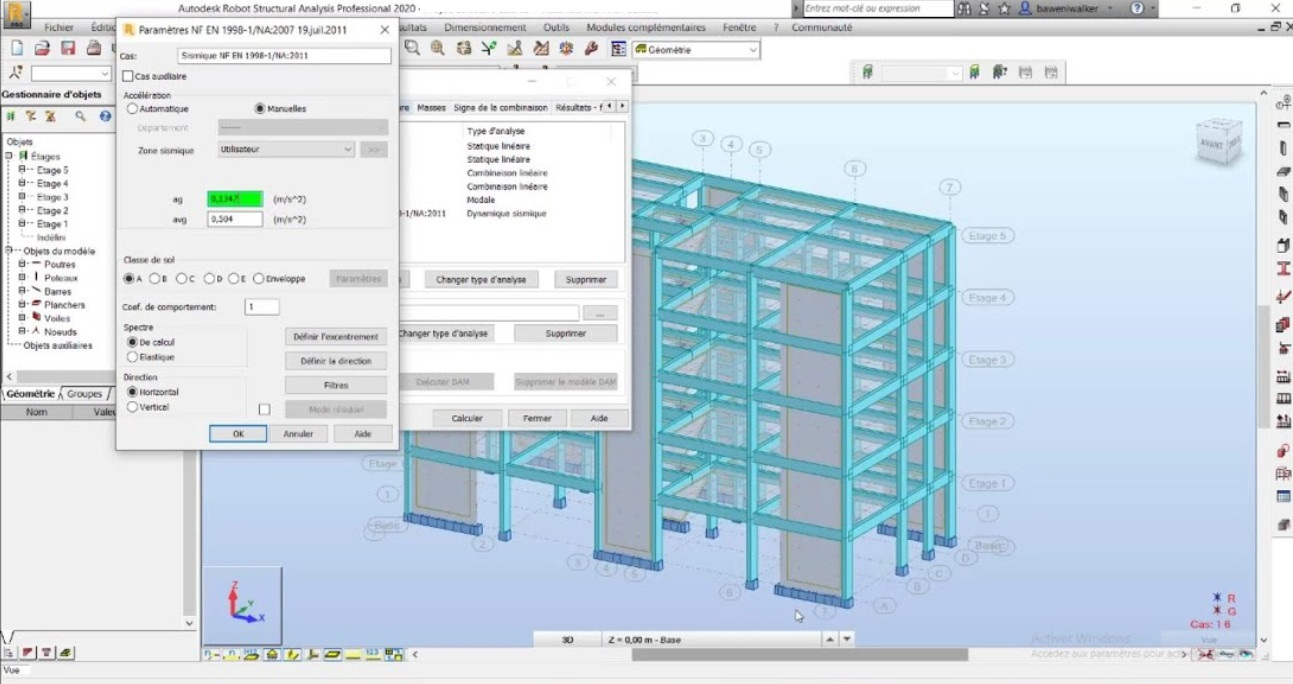The image size is (1293, 684).
Task: Expand the Planchers tree node
Action: coord(22,305)
